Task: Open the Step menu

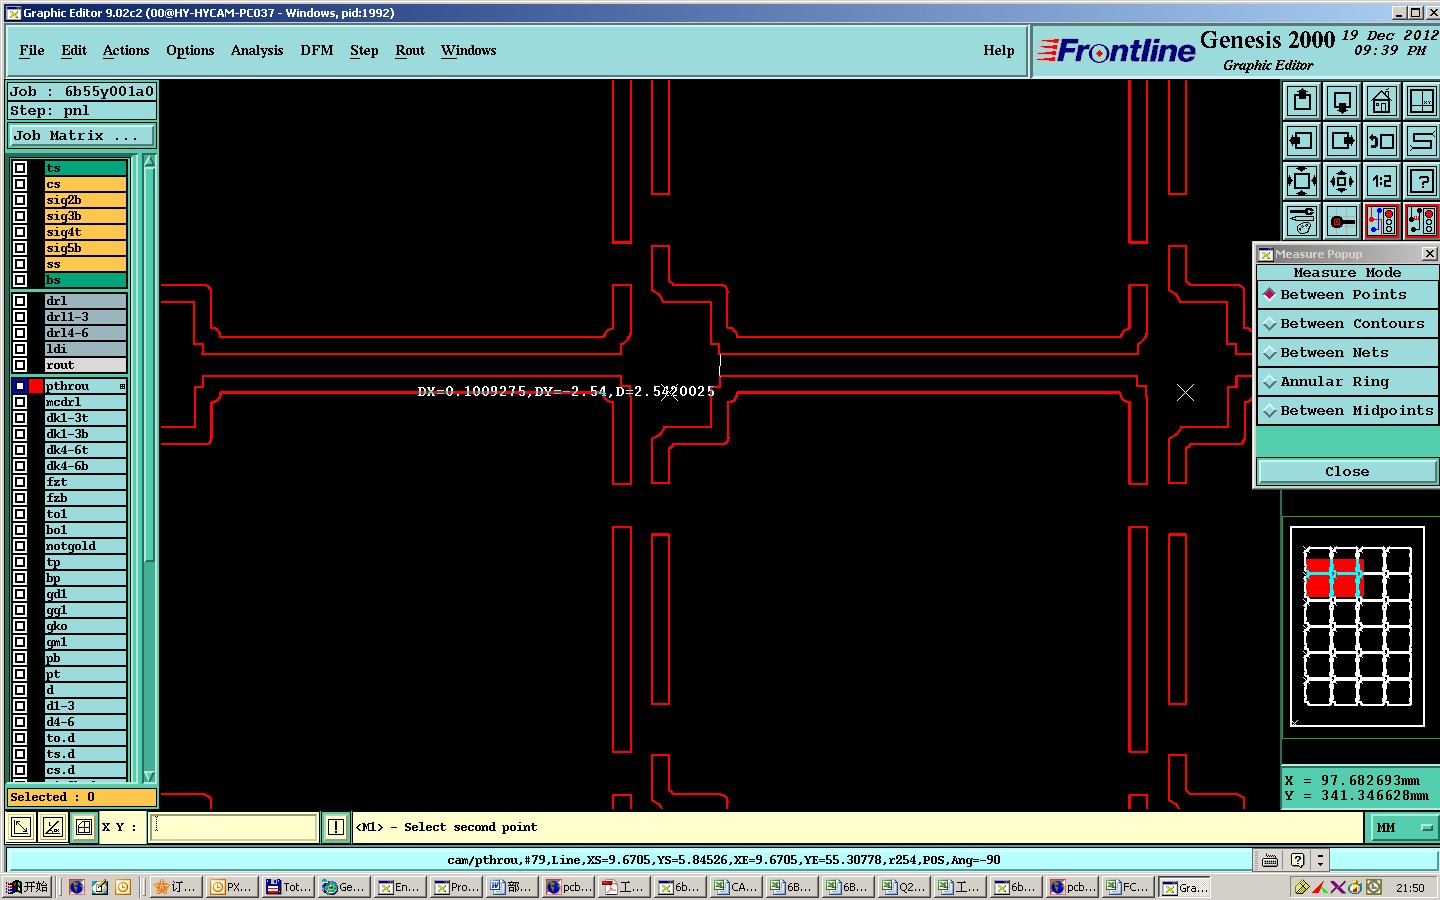Action: coord(364,51)
